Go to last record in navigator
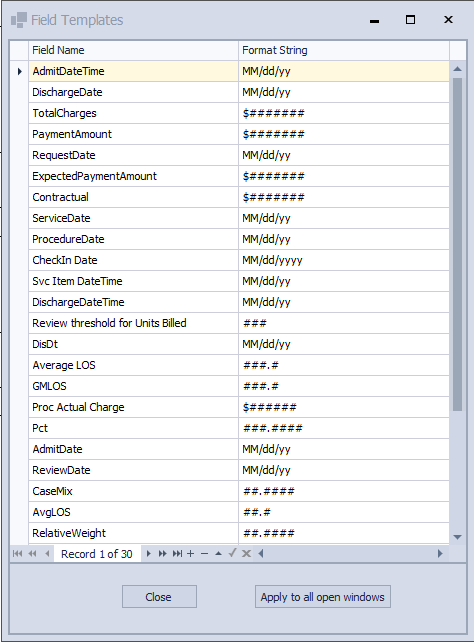This screenshot has width=474, height=642. [x=177, y=554]
